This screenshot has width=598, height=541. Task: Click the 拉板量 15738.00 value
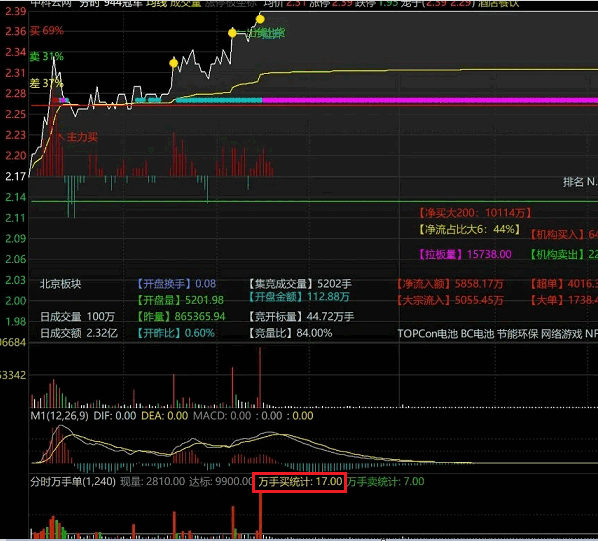[x=465, y=254]
